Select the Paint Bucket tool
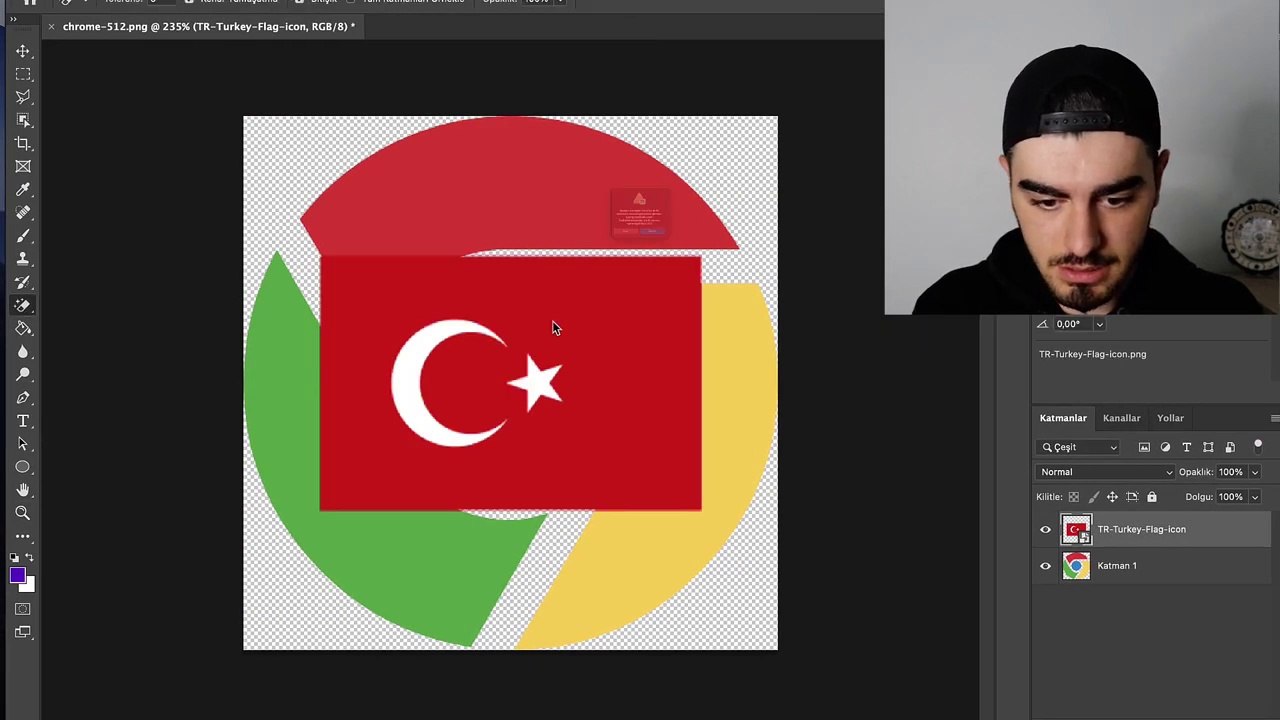 click(x=23, y=328)
